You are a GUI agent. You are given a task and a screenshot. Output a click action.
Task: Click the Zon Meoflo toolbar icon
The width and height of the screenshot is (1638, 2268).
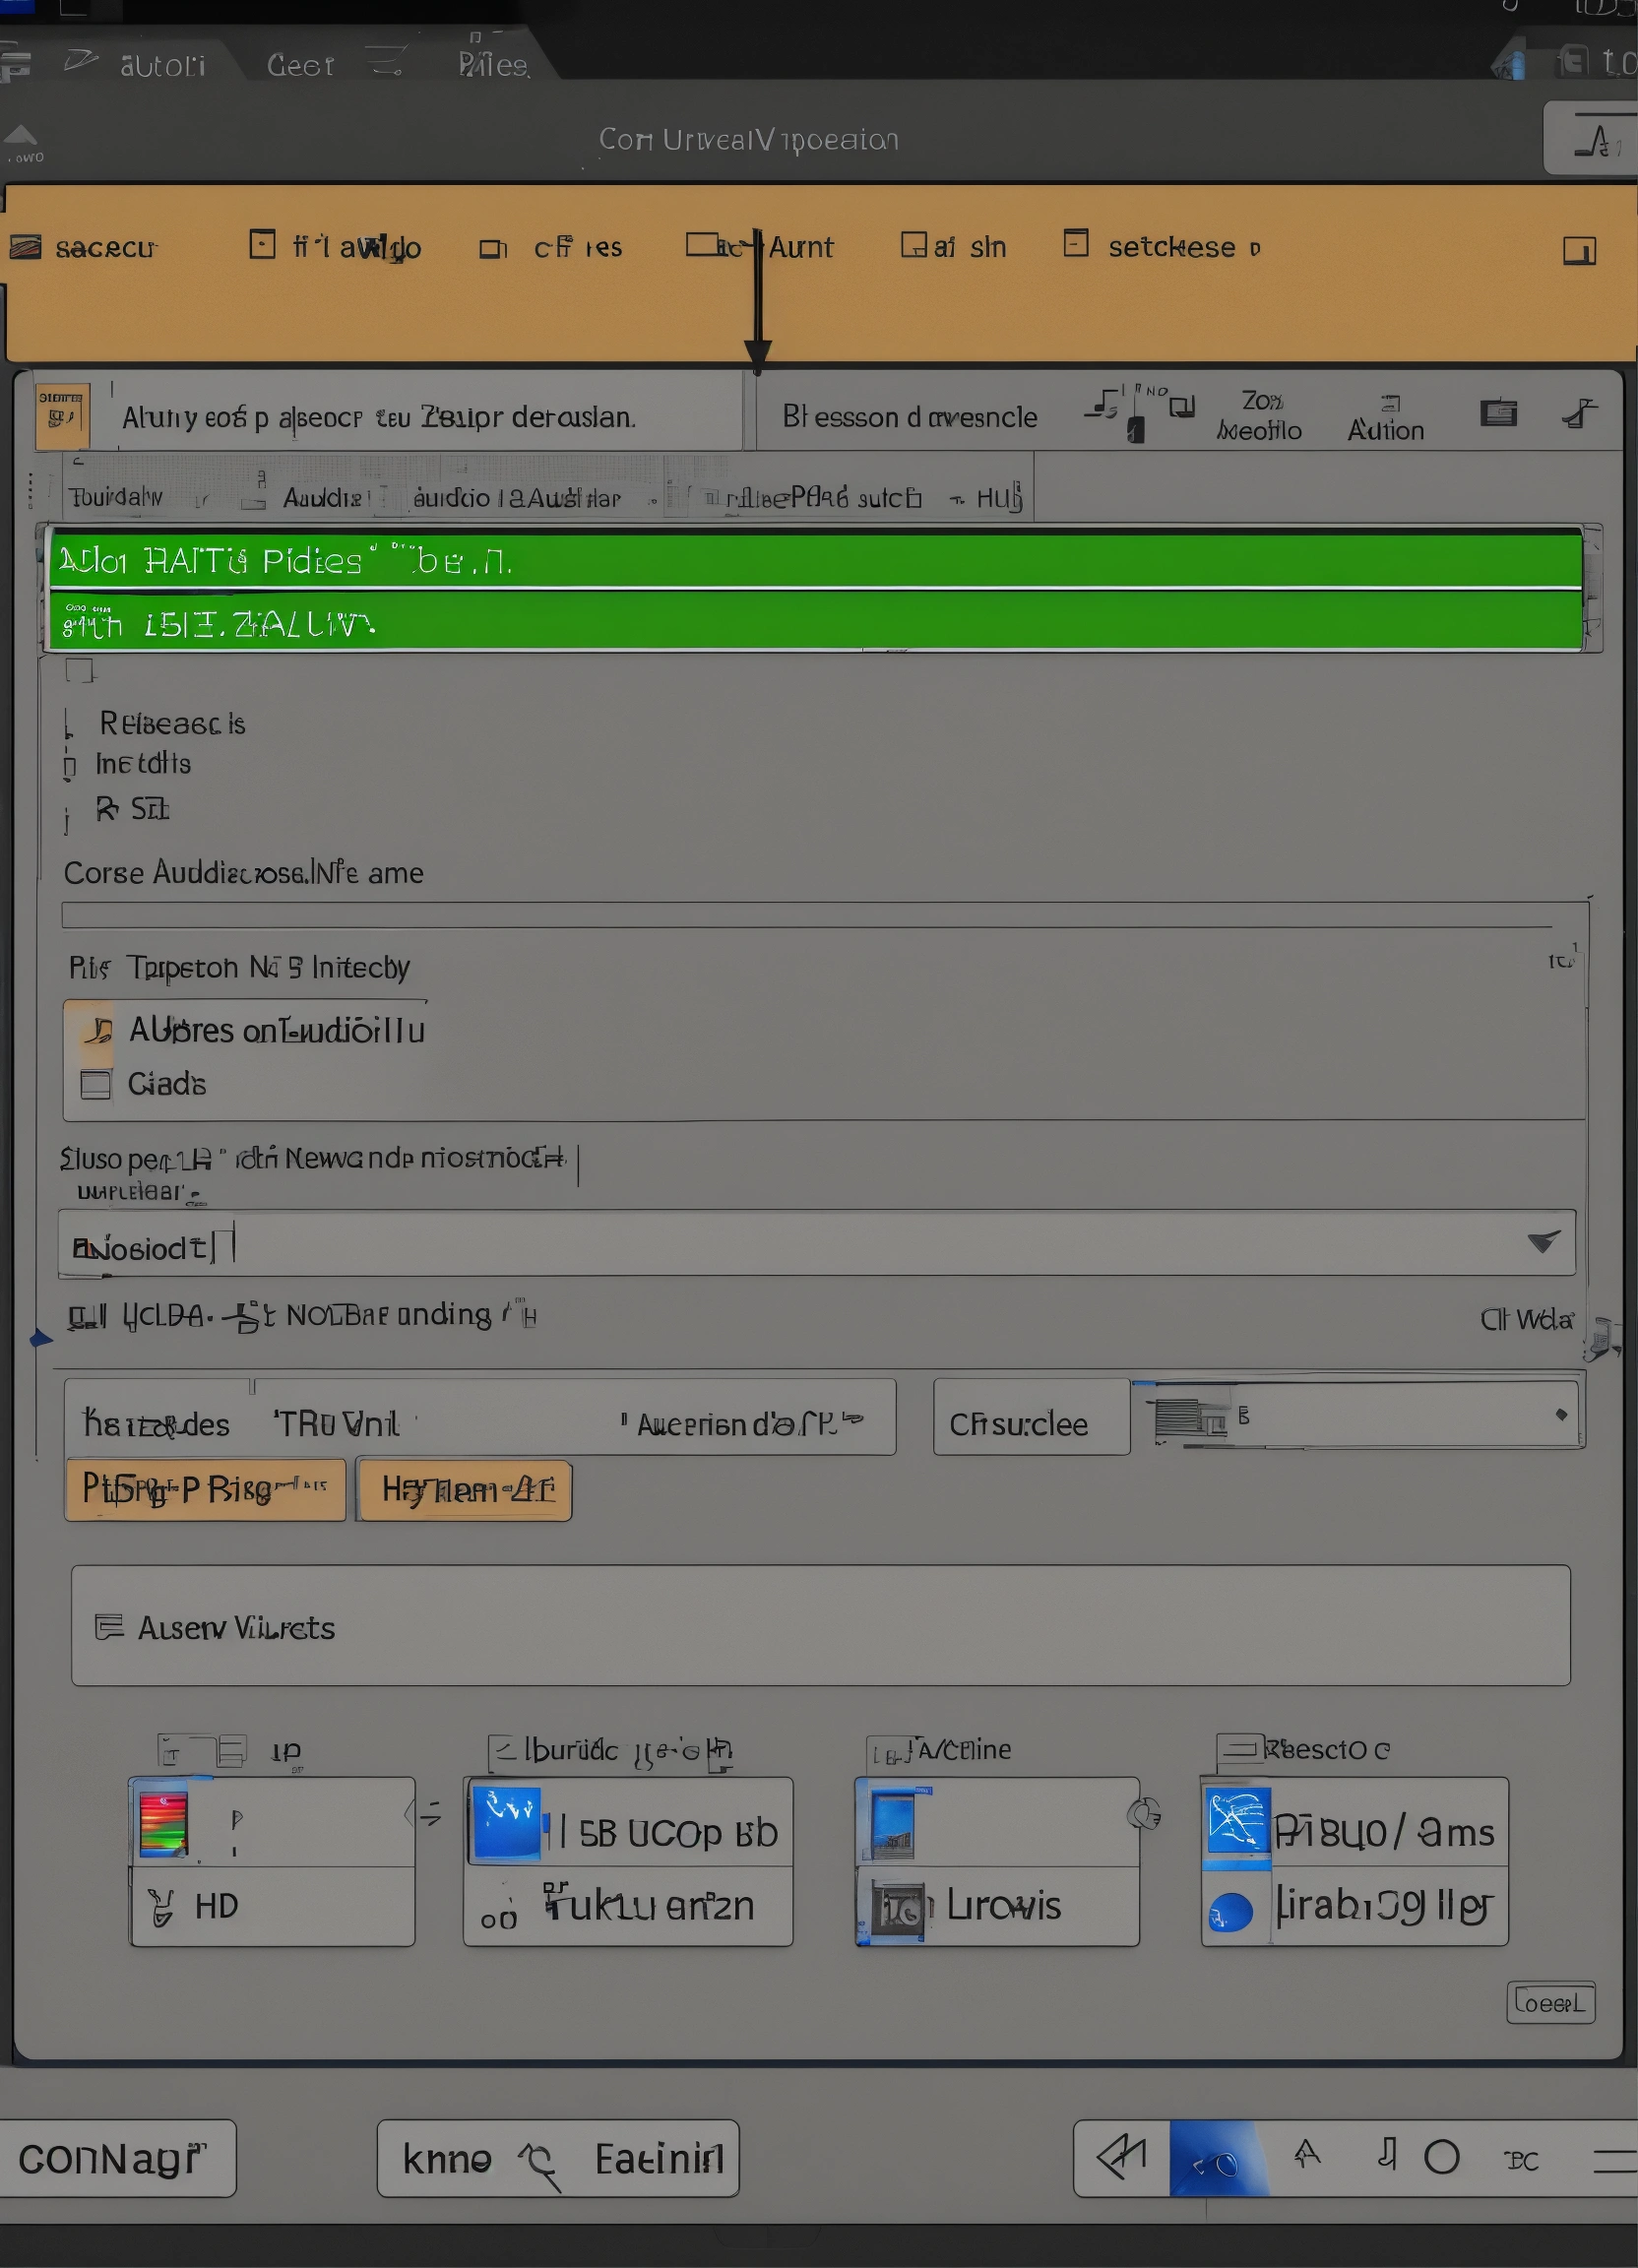(1260, 416)
